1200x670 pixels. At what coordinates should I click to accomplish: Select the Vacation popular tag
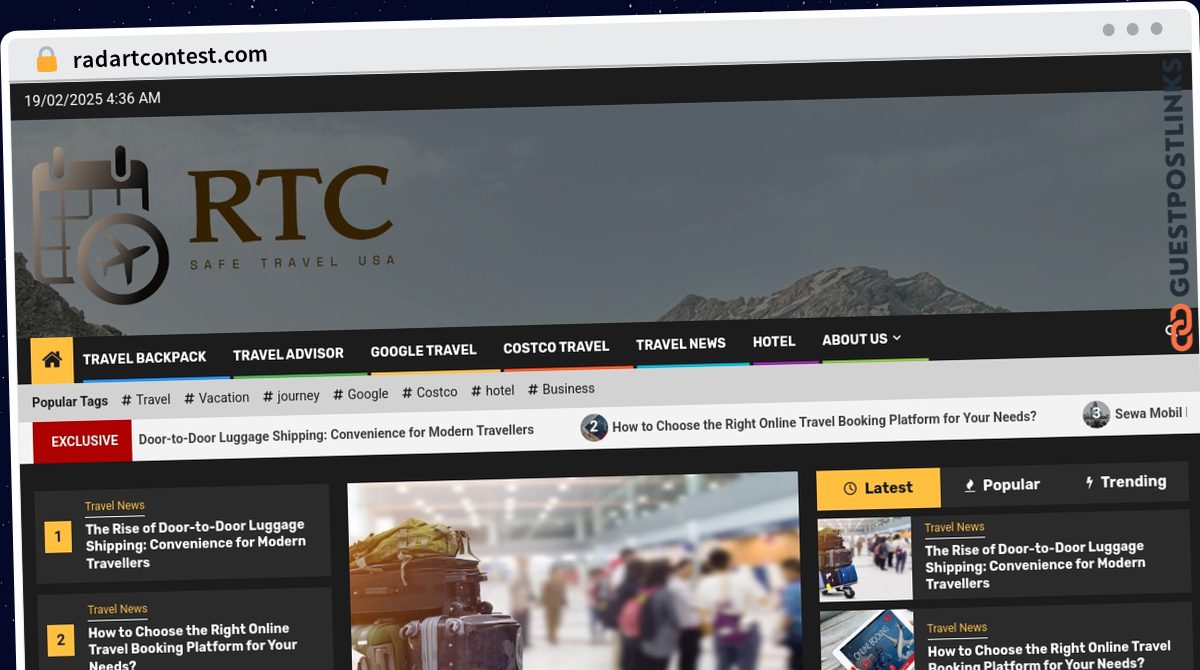217,397
